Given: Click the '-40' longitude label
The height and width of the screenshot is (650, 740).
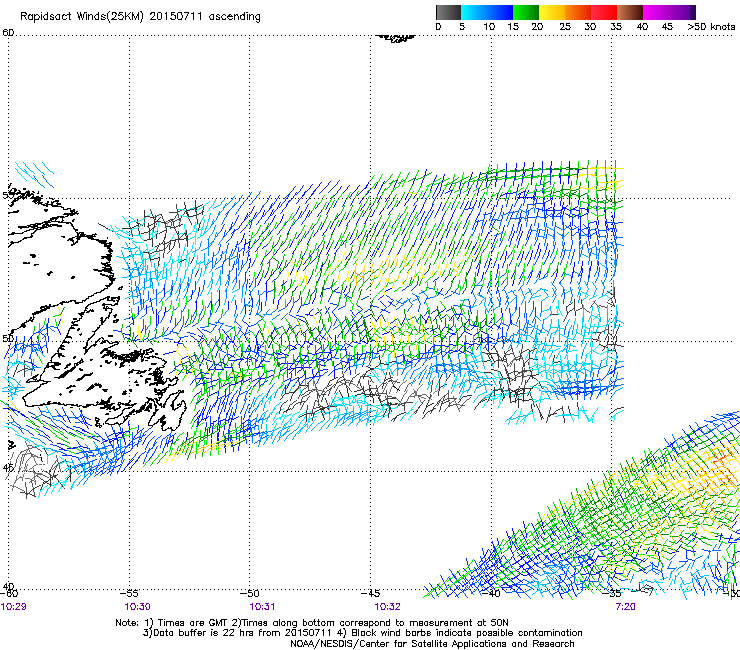Looking at the screenshot, I should click(491, 593).
